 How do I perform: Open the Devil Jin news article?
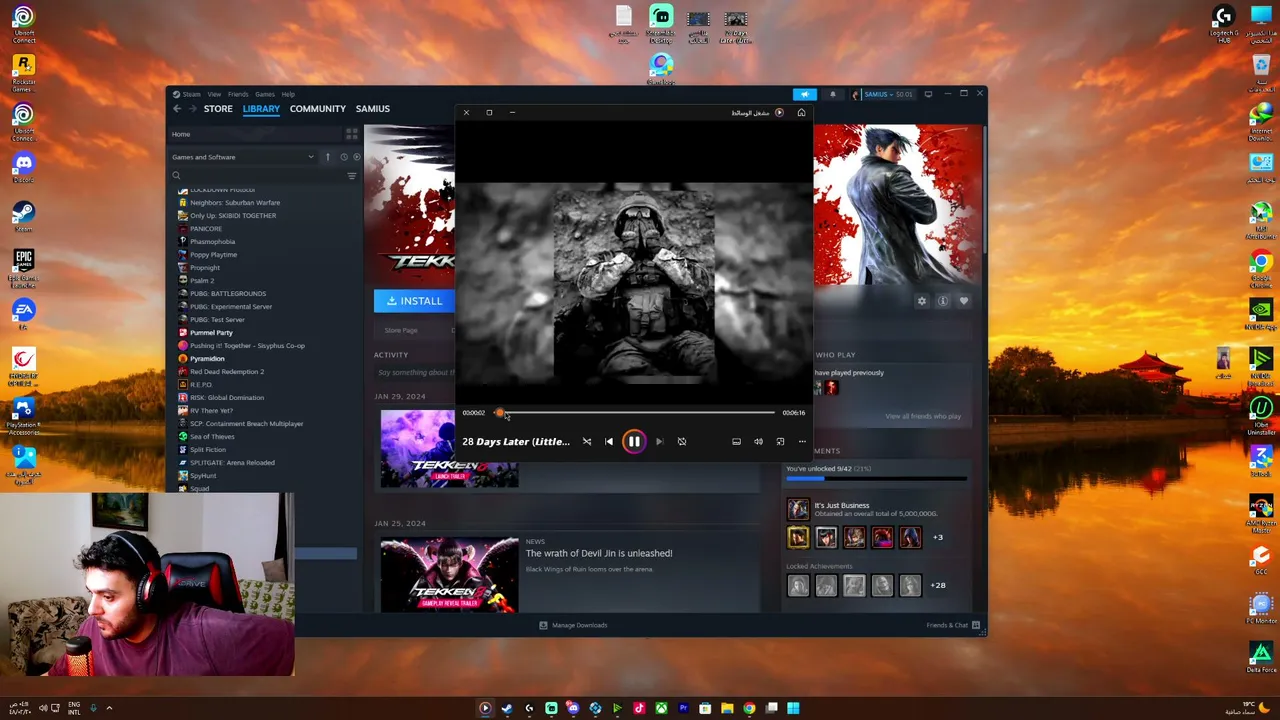[599, 553]
